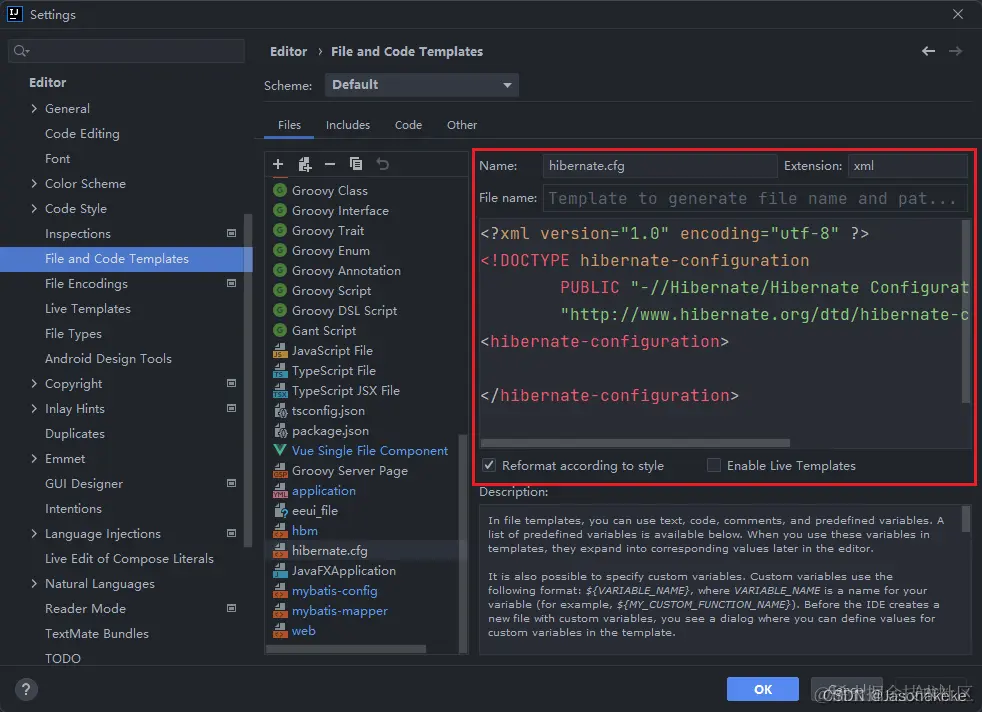Viewport: 982px width, 712px height.
Task: Select the Groovy Interface template icon
Action: [280, 210]
